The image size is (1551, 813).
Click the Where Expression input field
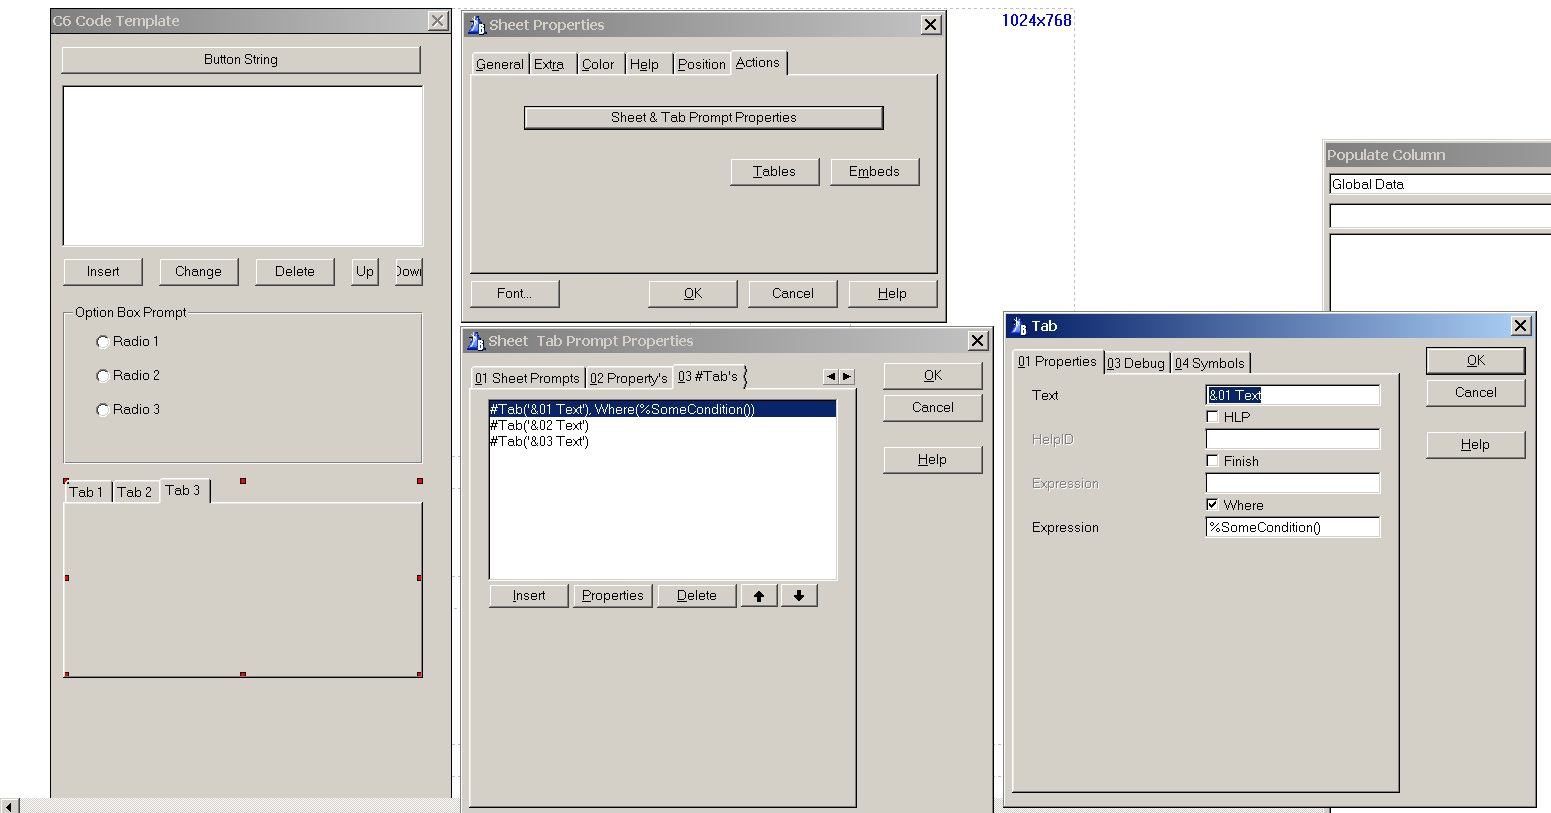1292,527
